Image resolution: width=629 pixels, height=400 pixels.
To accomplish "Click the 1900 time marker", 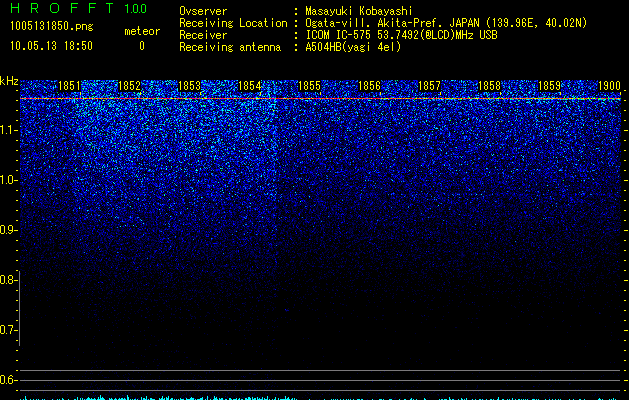I will coord(609,86).
